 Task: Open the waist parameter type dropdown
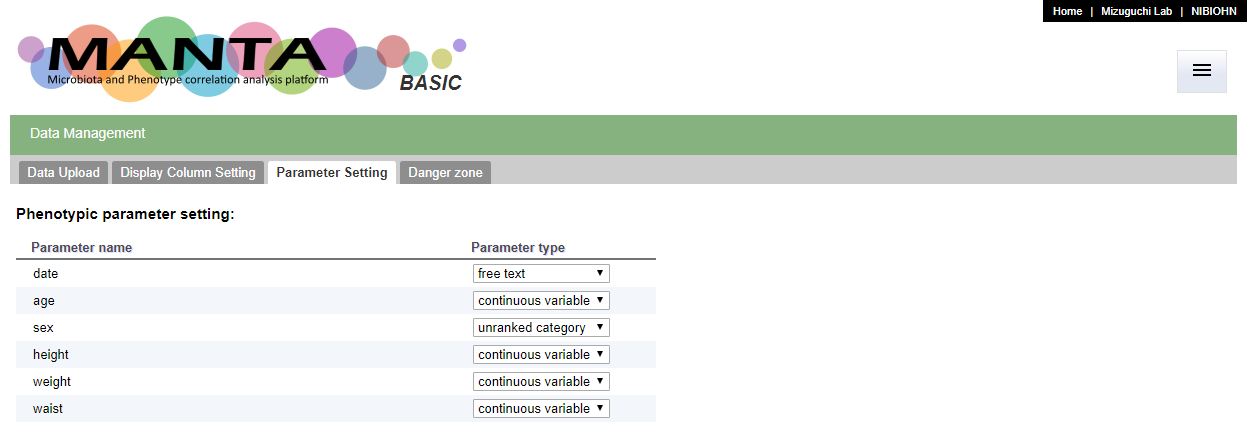click(x=541, y=408)
